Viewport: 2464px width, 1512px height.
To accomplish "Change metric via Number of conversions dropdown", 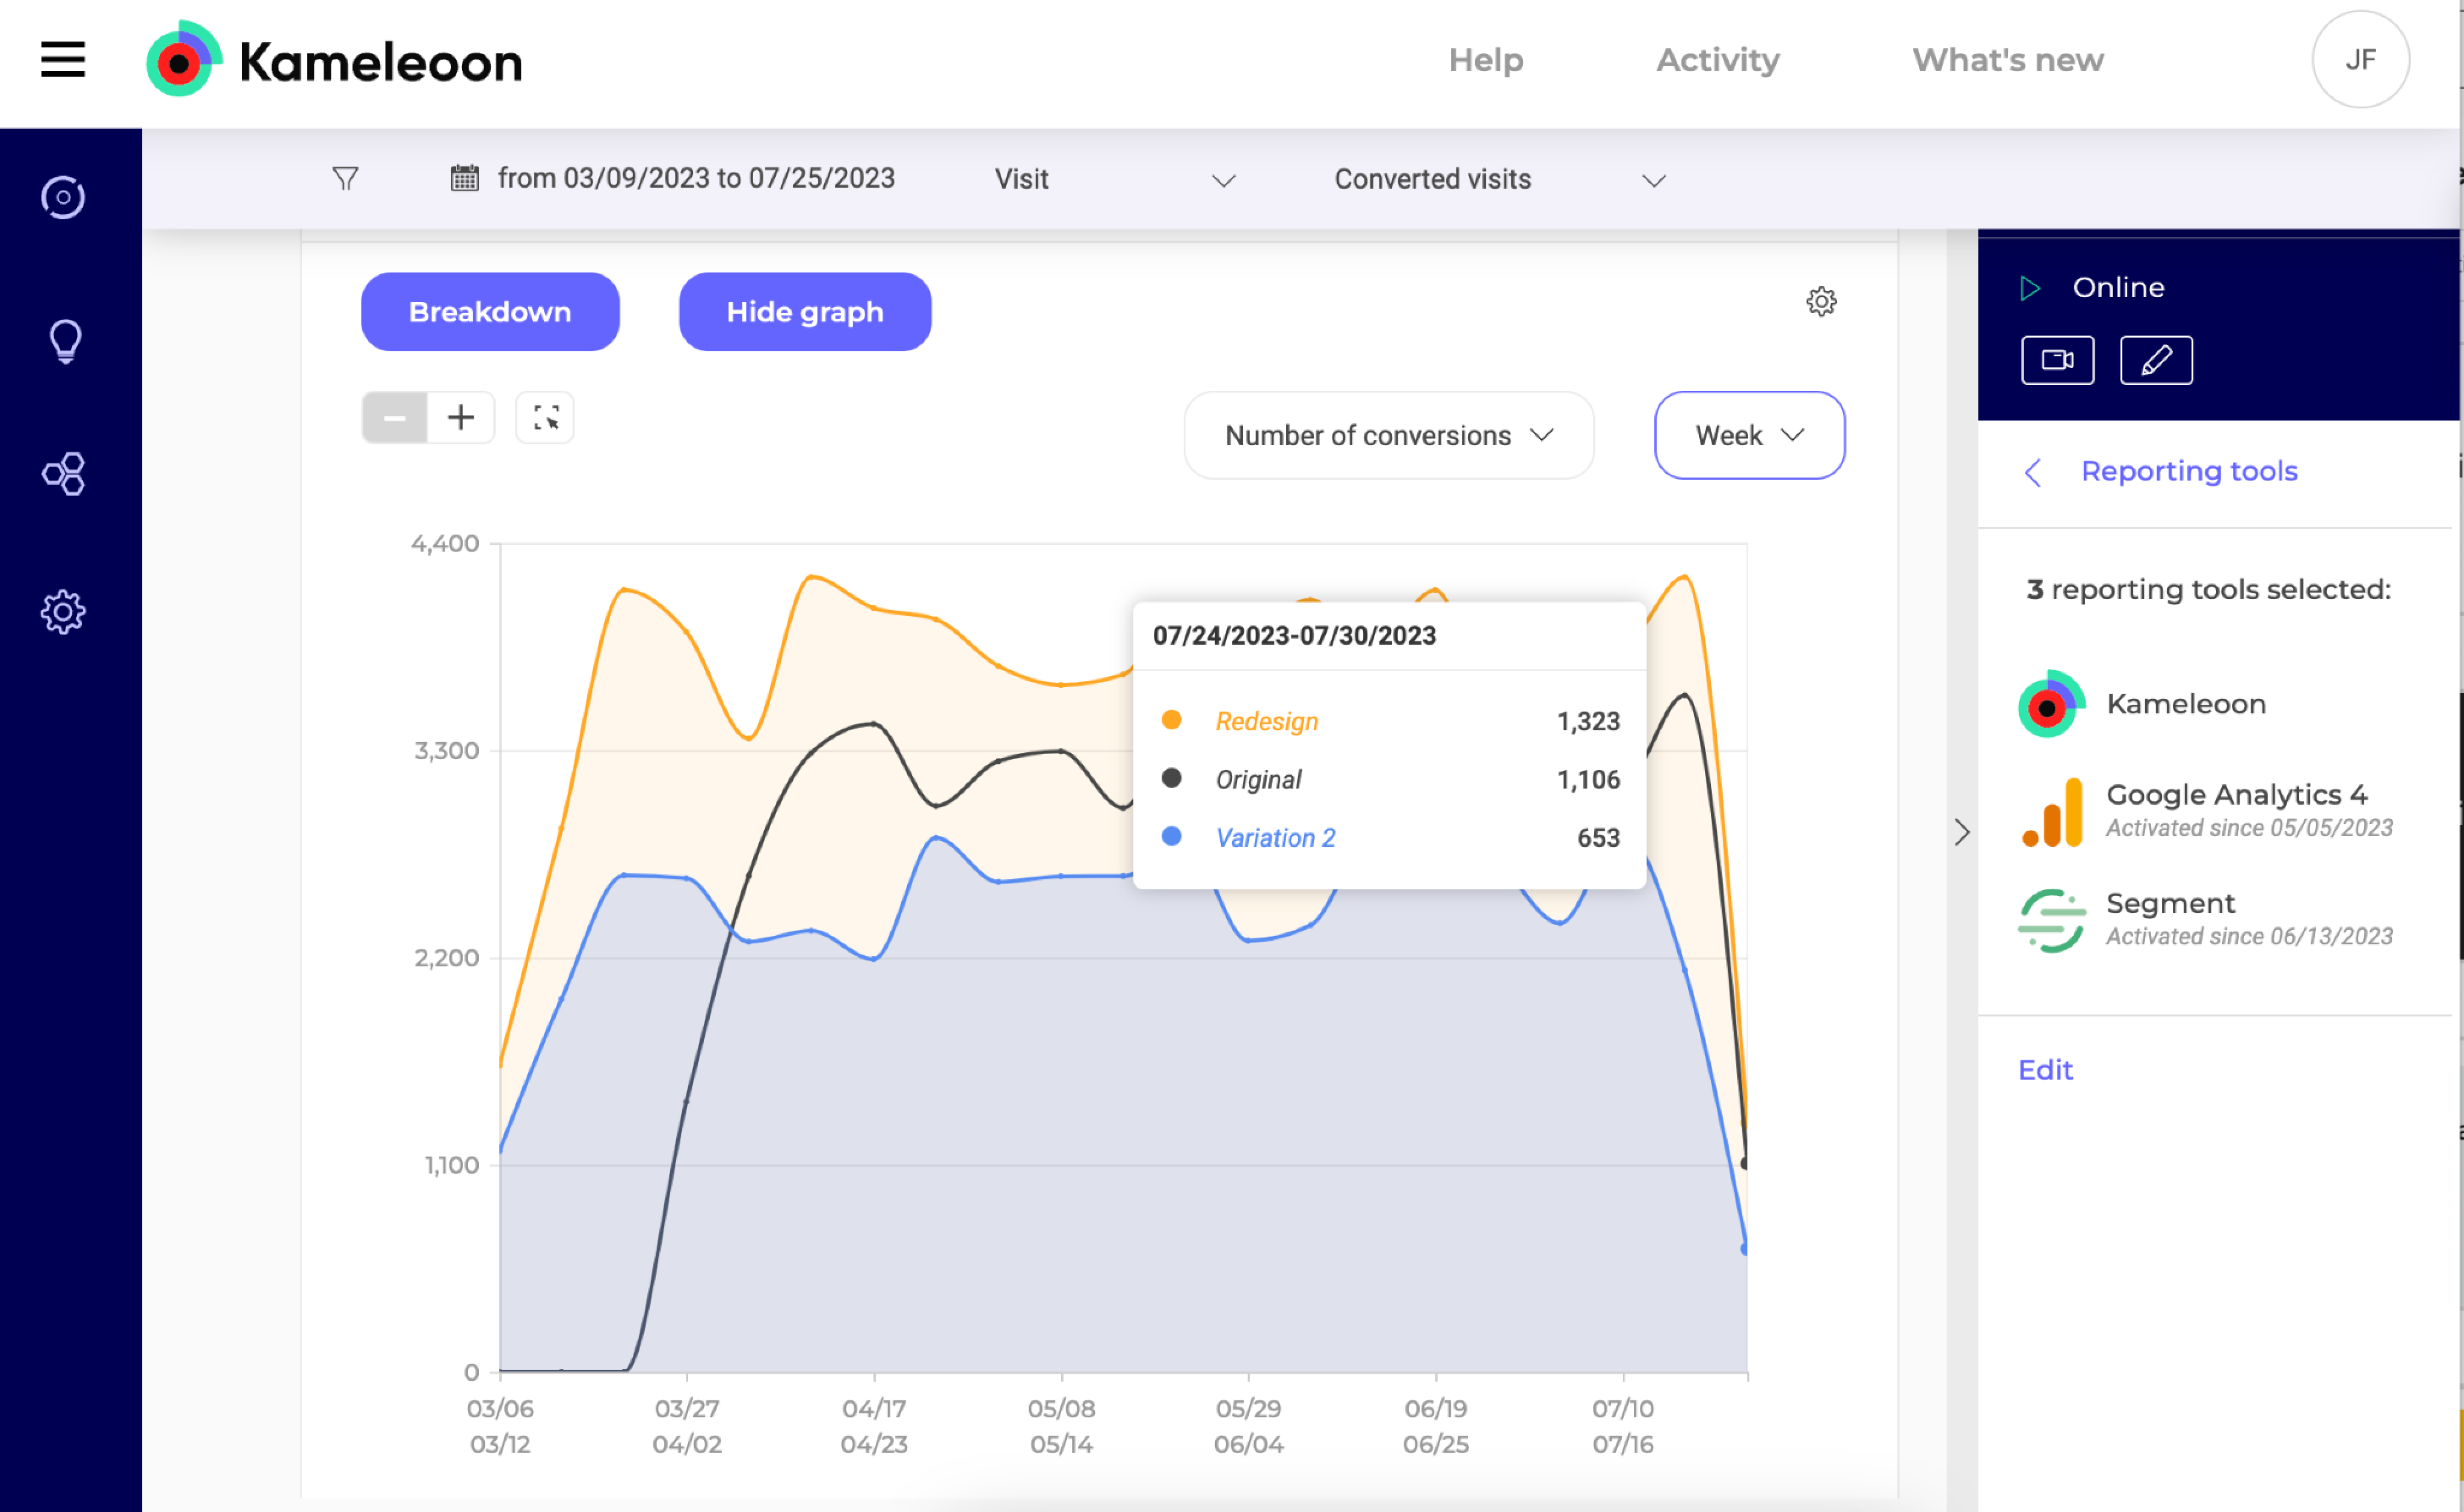I will (x=1388, y=435).
